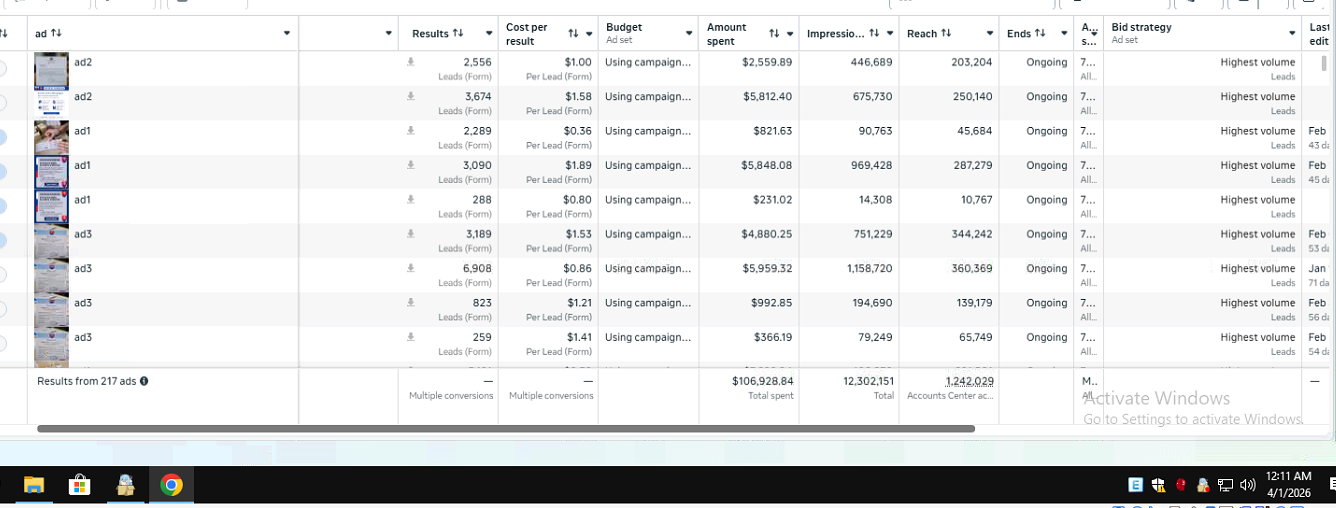The width and height of the screenshot is (1336, 508).
Task: Open the thumbnail of the first ad2 row
Action: tap(51, 69)
